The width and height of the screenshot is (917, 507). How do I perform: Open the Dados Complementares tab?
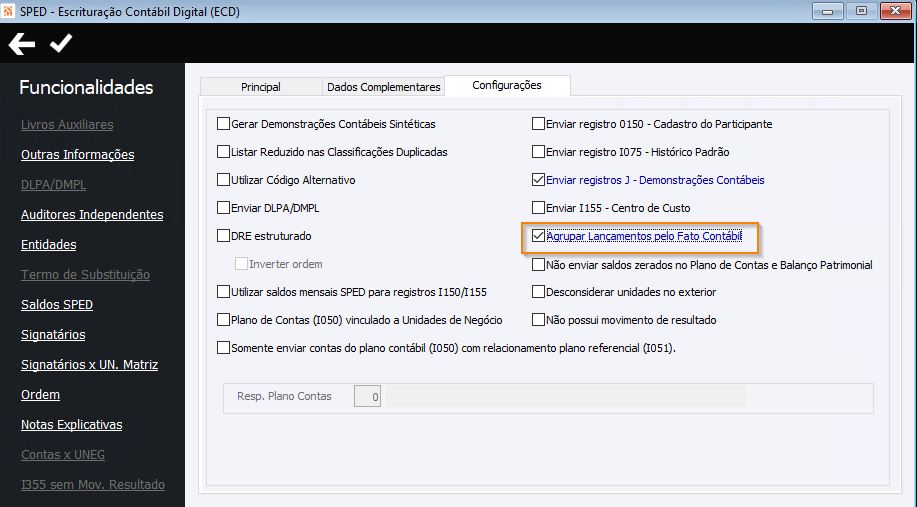tap(383, 87)
